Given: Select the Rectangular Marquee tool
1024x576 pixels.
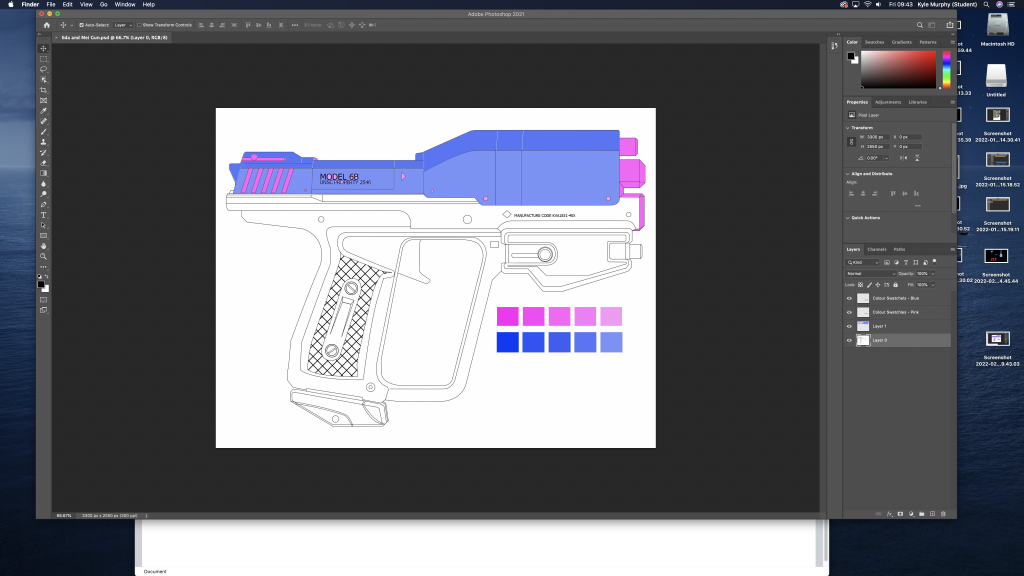Looking at the screenshot, I should pyautogui.click(x=44, y=59).
